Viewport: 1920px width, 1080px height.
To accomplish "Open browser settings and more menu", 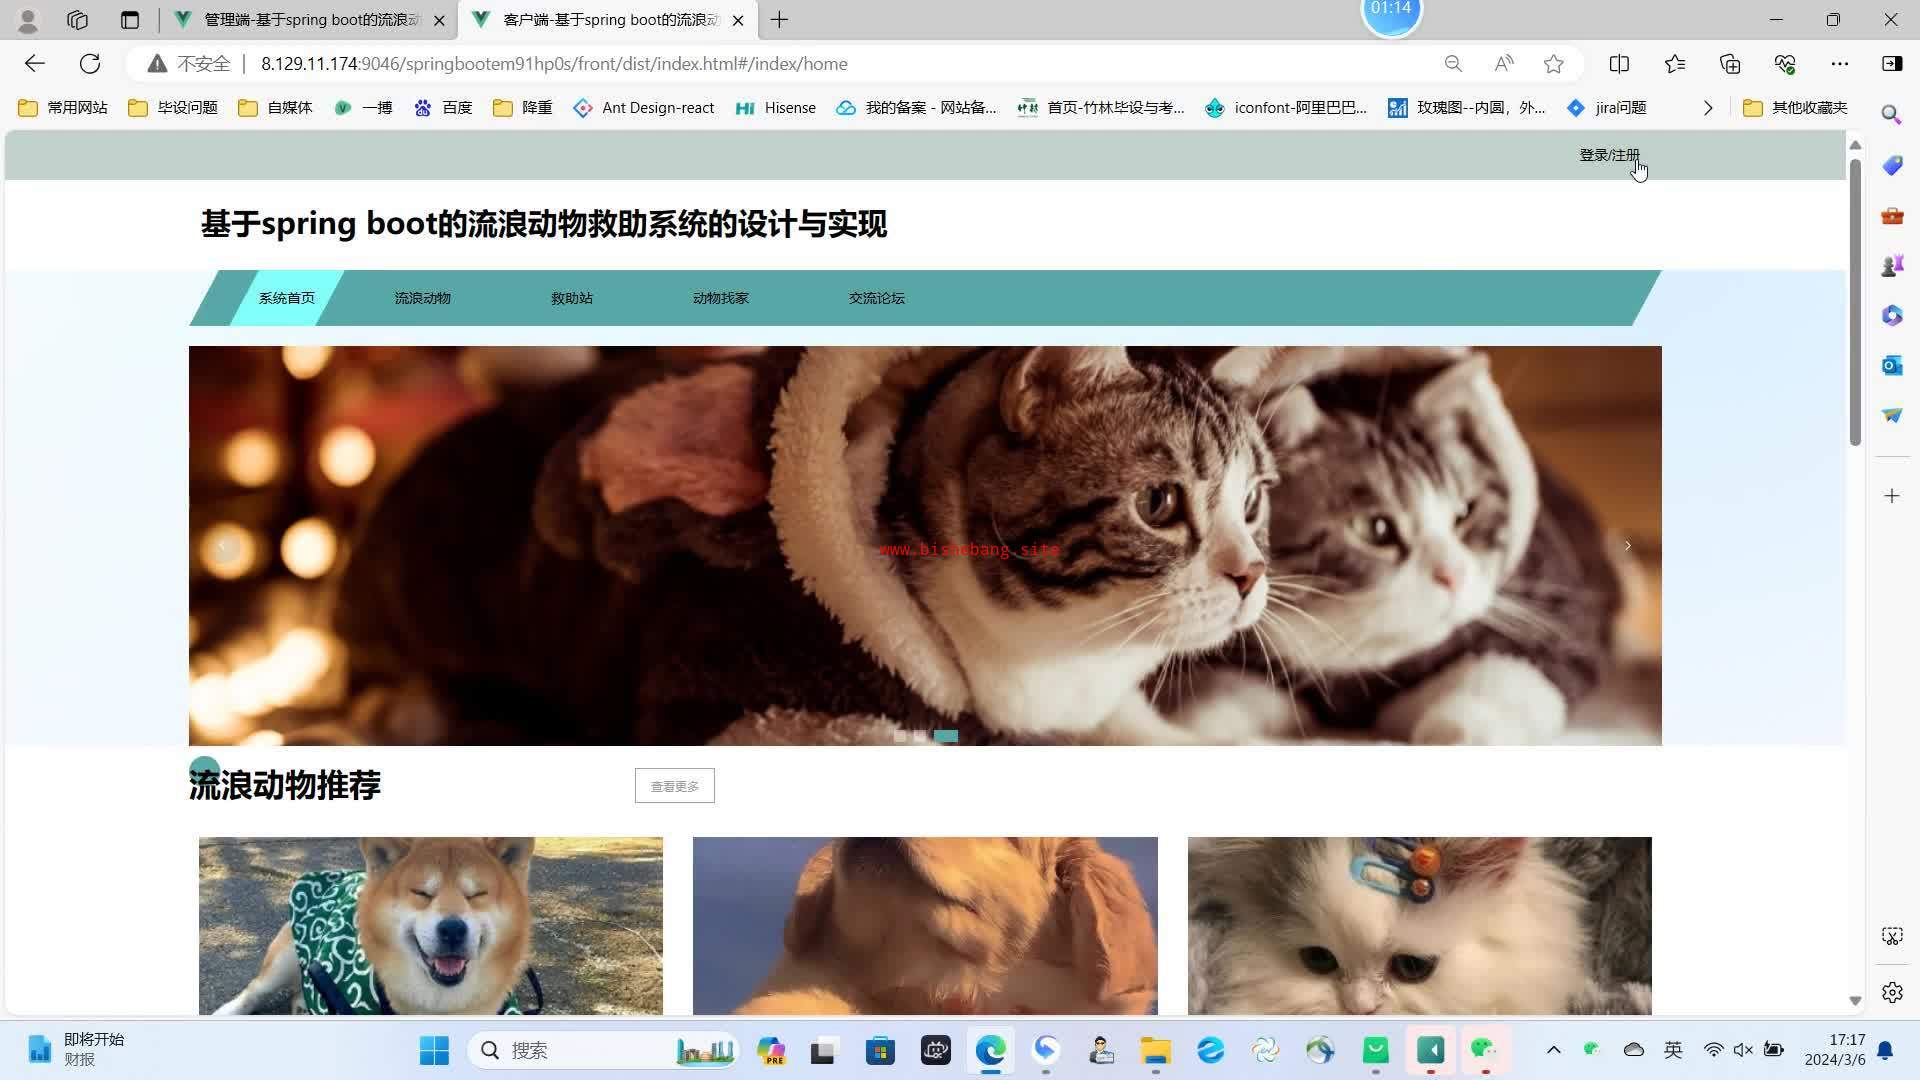I will [1839, 64].
